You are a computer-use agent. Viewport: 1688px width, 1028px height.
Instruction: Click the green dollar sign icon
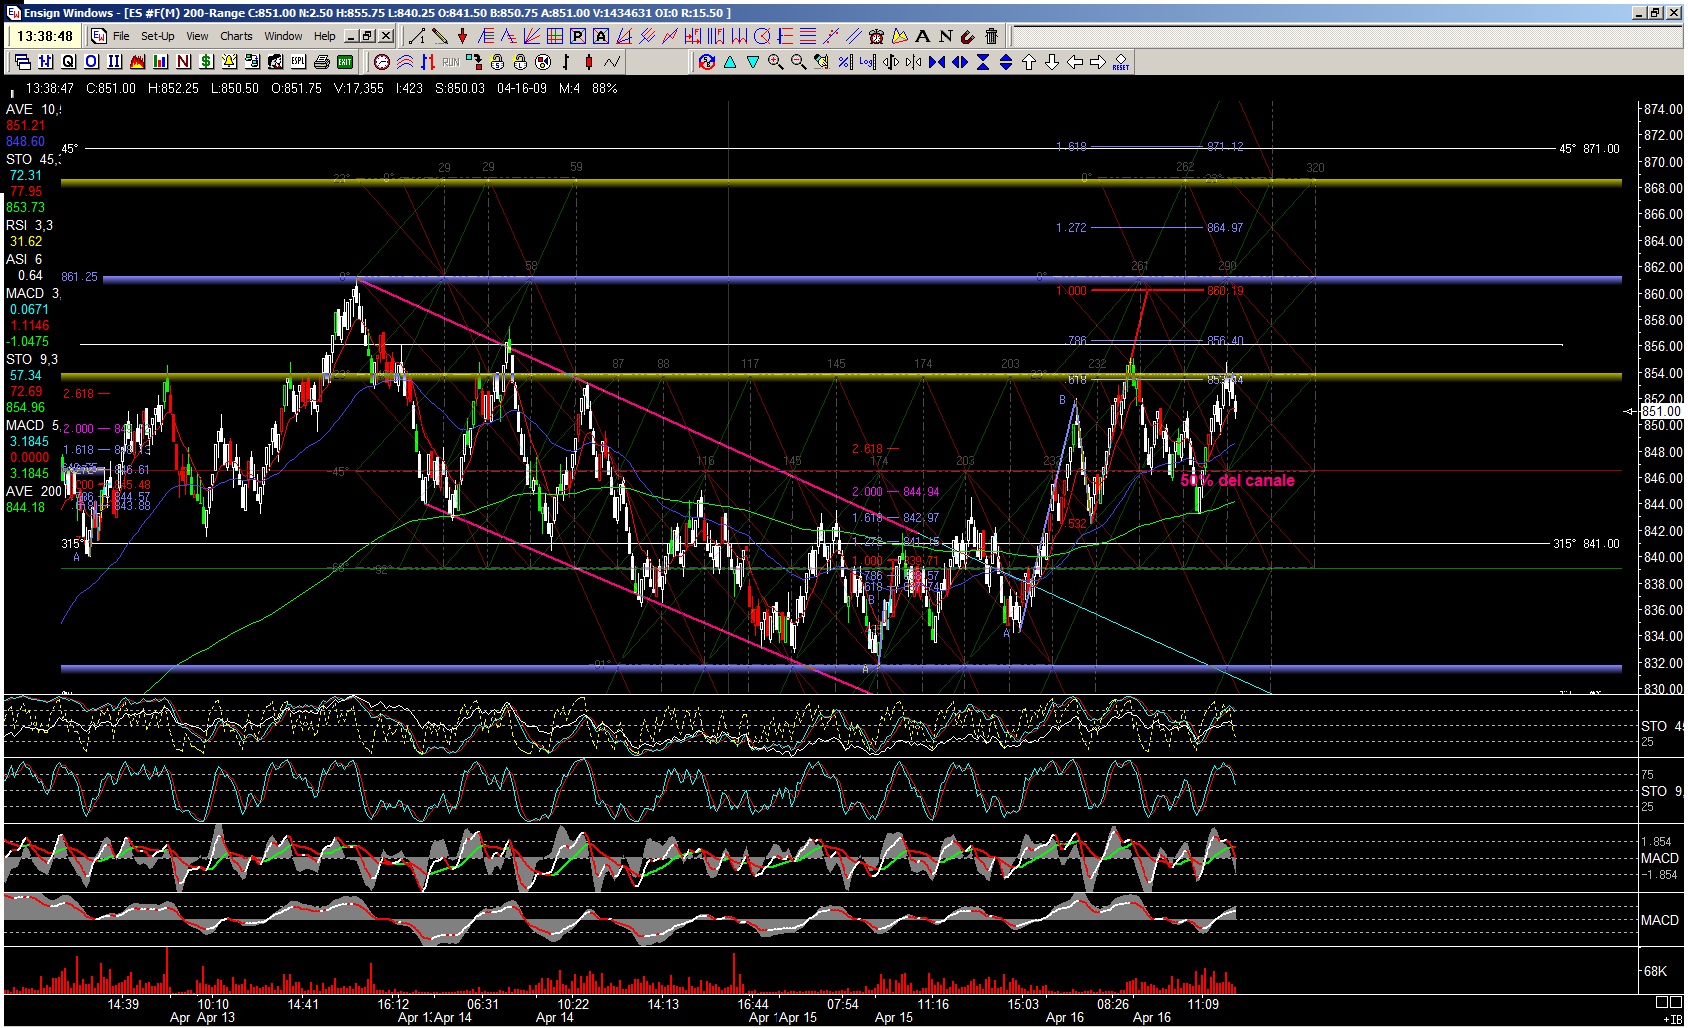(x=206, y=62)
